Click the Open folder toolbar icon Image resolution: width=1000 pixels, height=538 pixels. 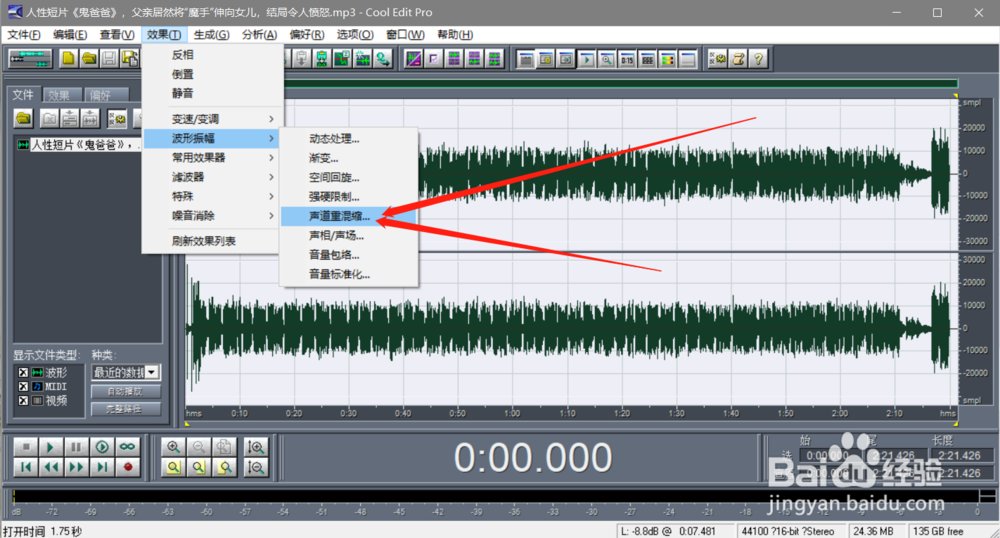89,59
